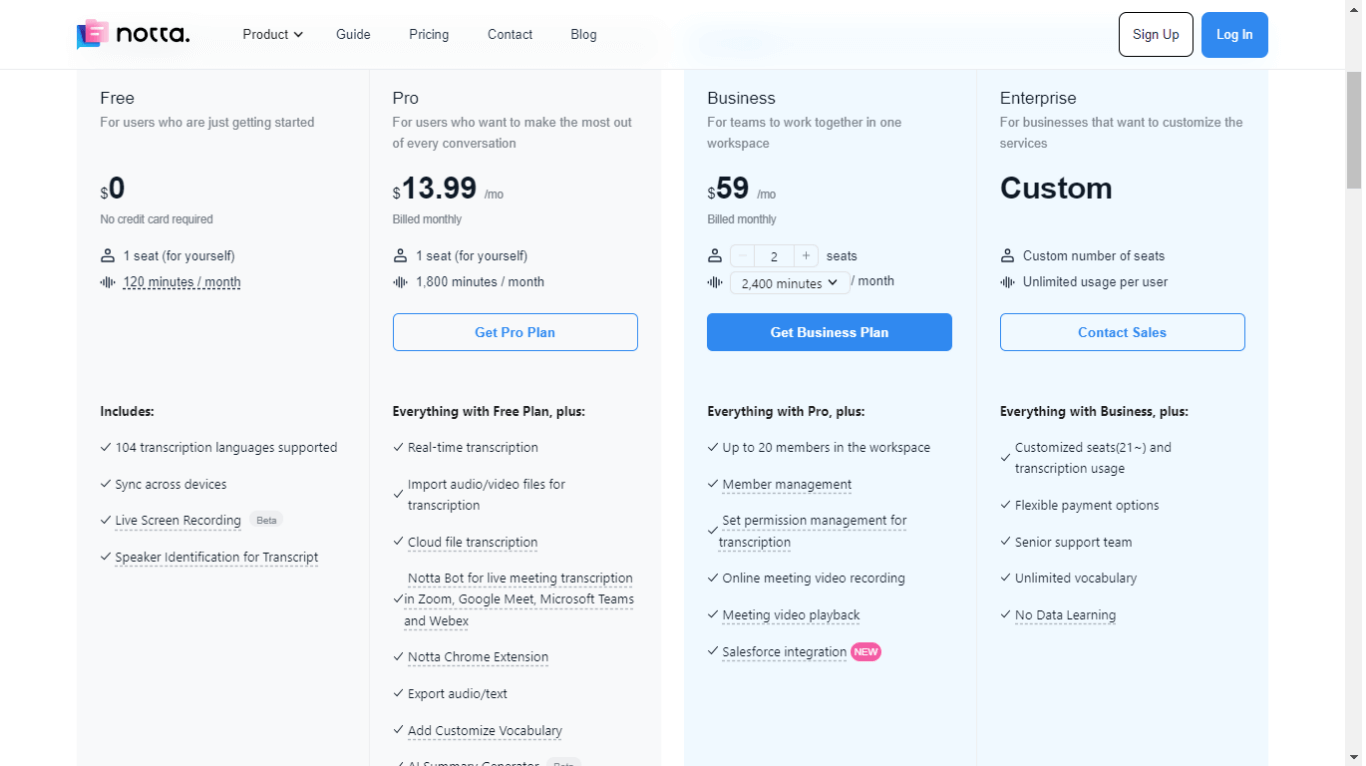Click Get Pro Plan button
1366x766 pixels.
click(x=515, y=332)
